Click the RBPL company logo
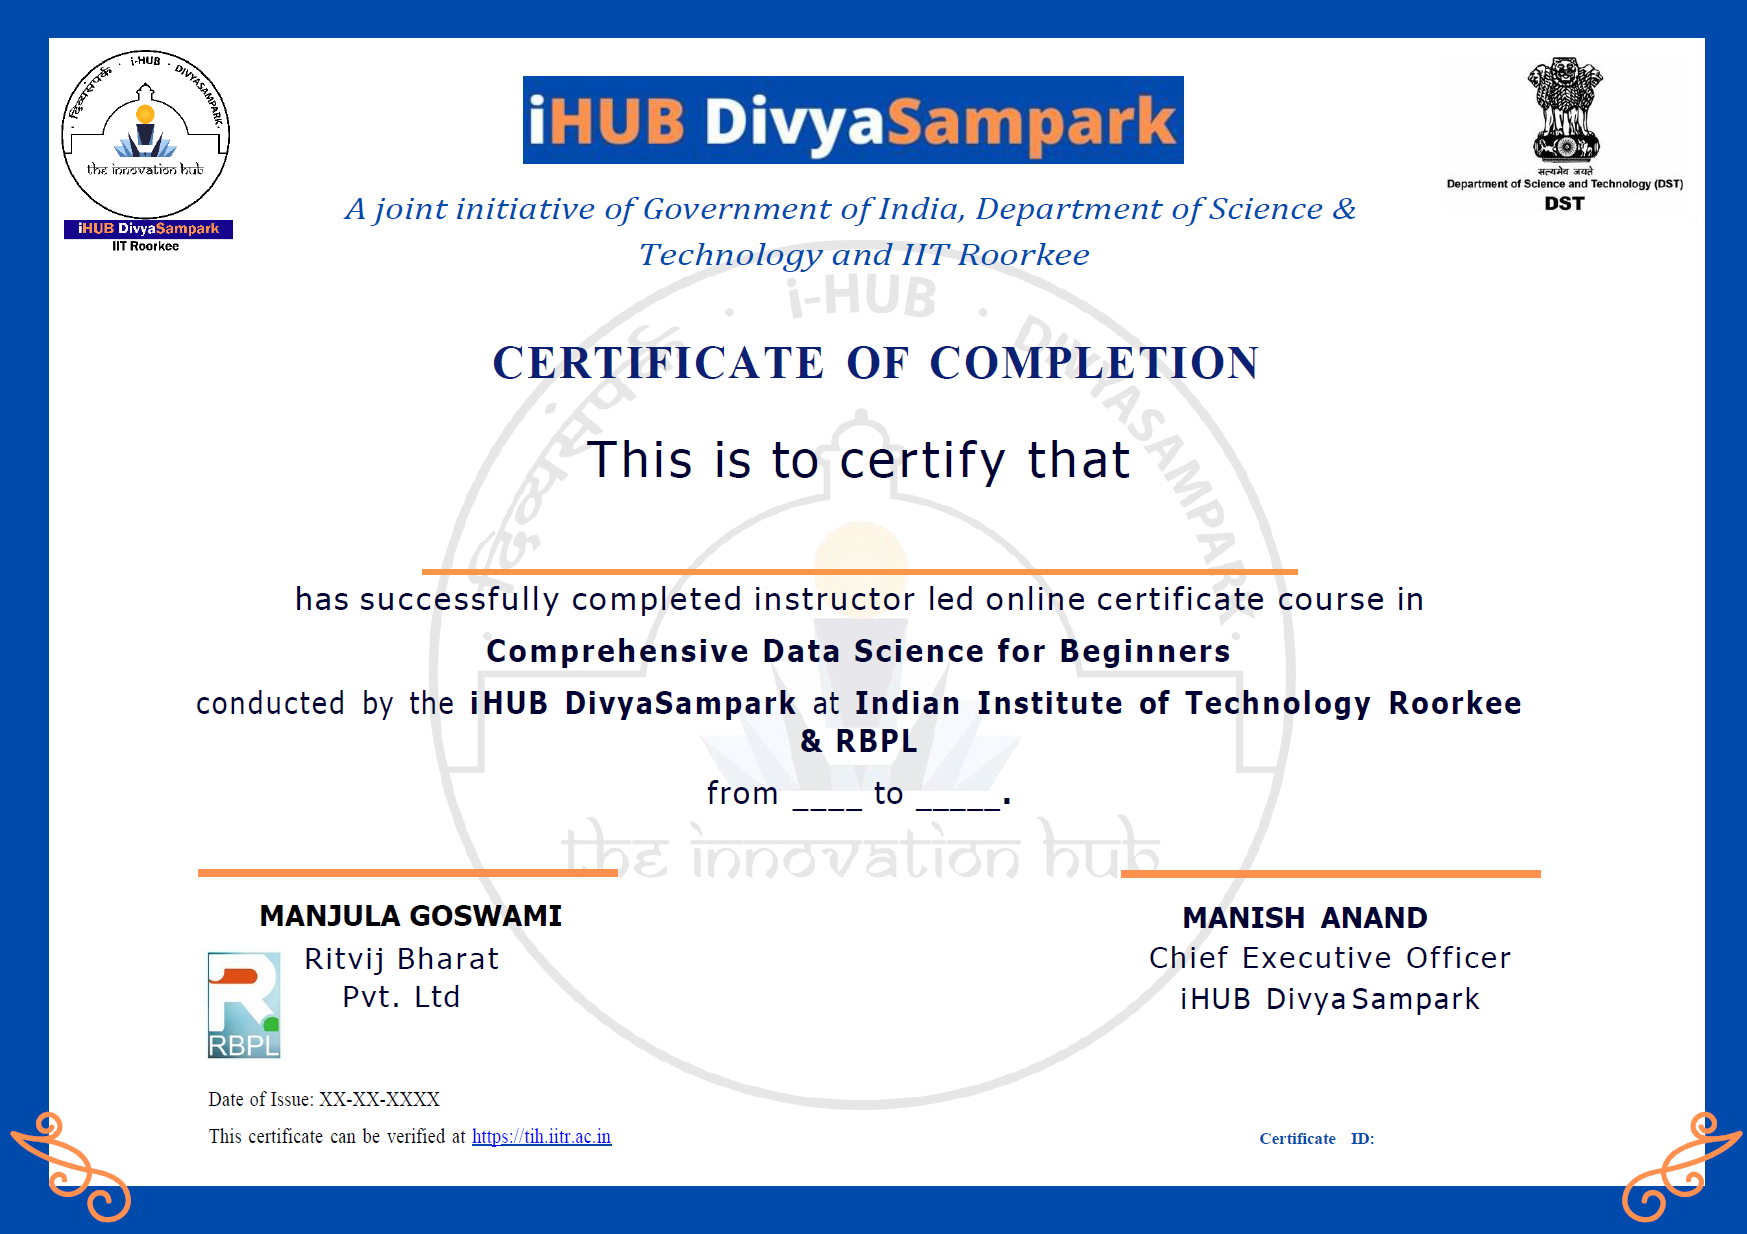Viewport: 1747px width, 1234px height. pos(243,1004)
